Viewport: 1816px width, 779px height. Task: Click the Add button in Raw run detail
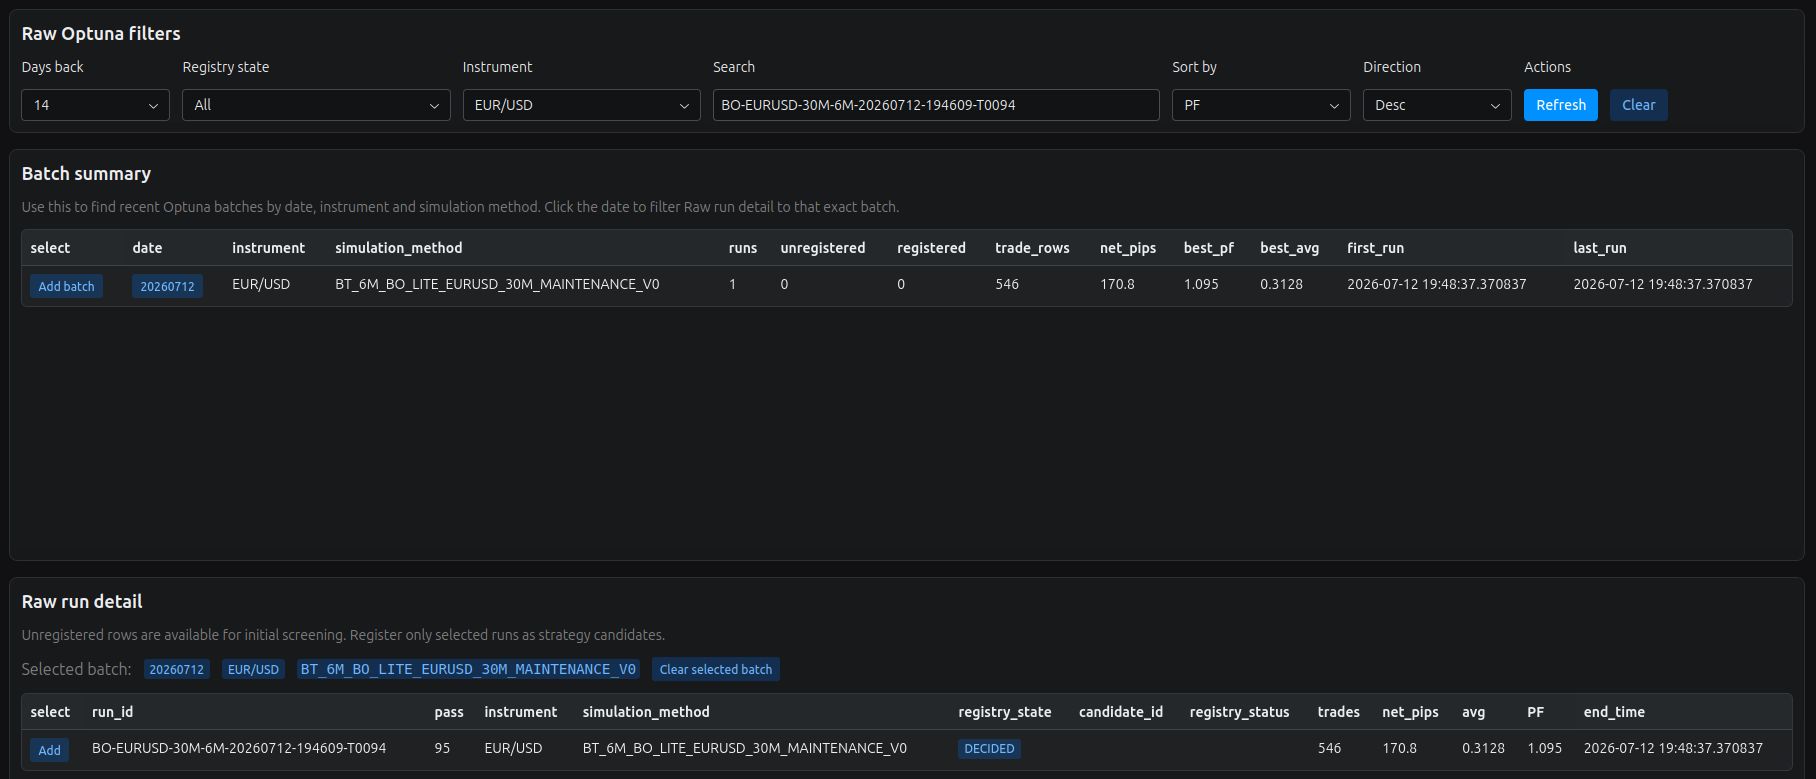click(x=49, y=750)
